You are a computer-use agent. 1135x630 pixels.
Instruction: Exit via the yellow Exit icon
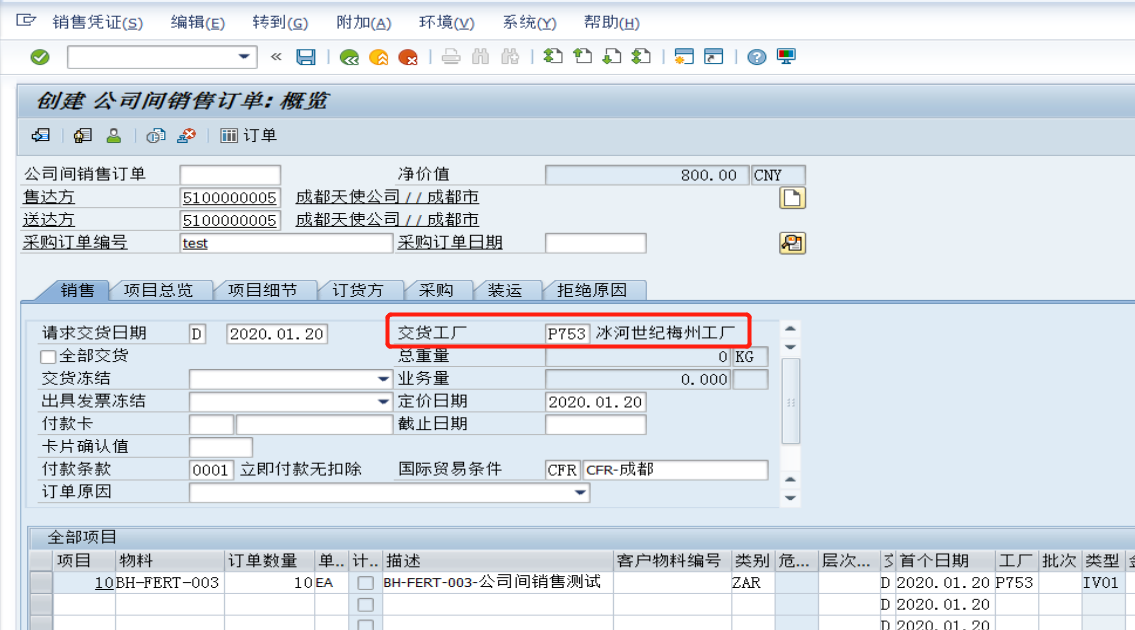379,56
